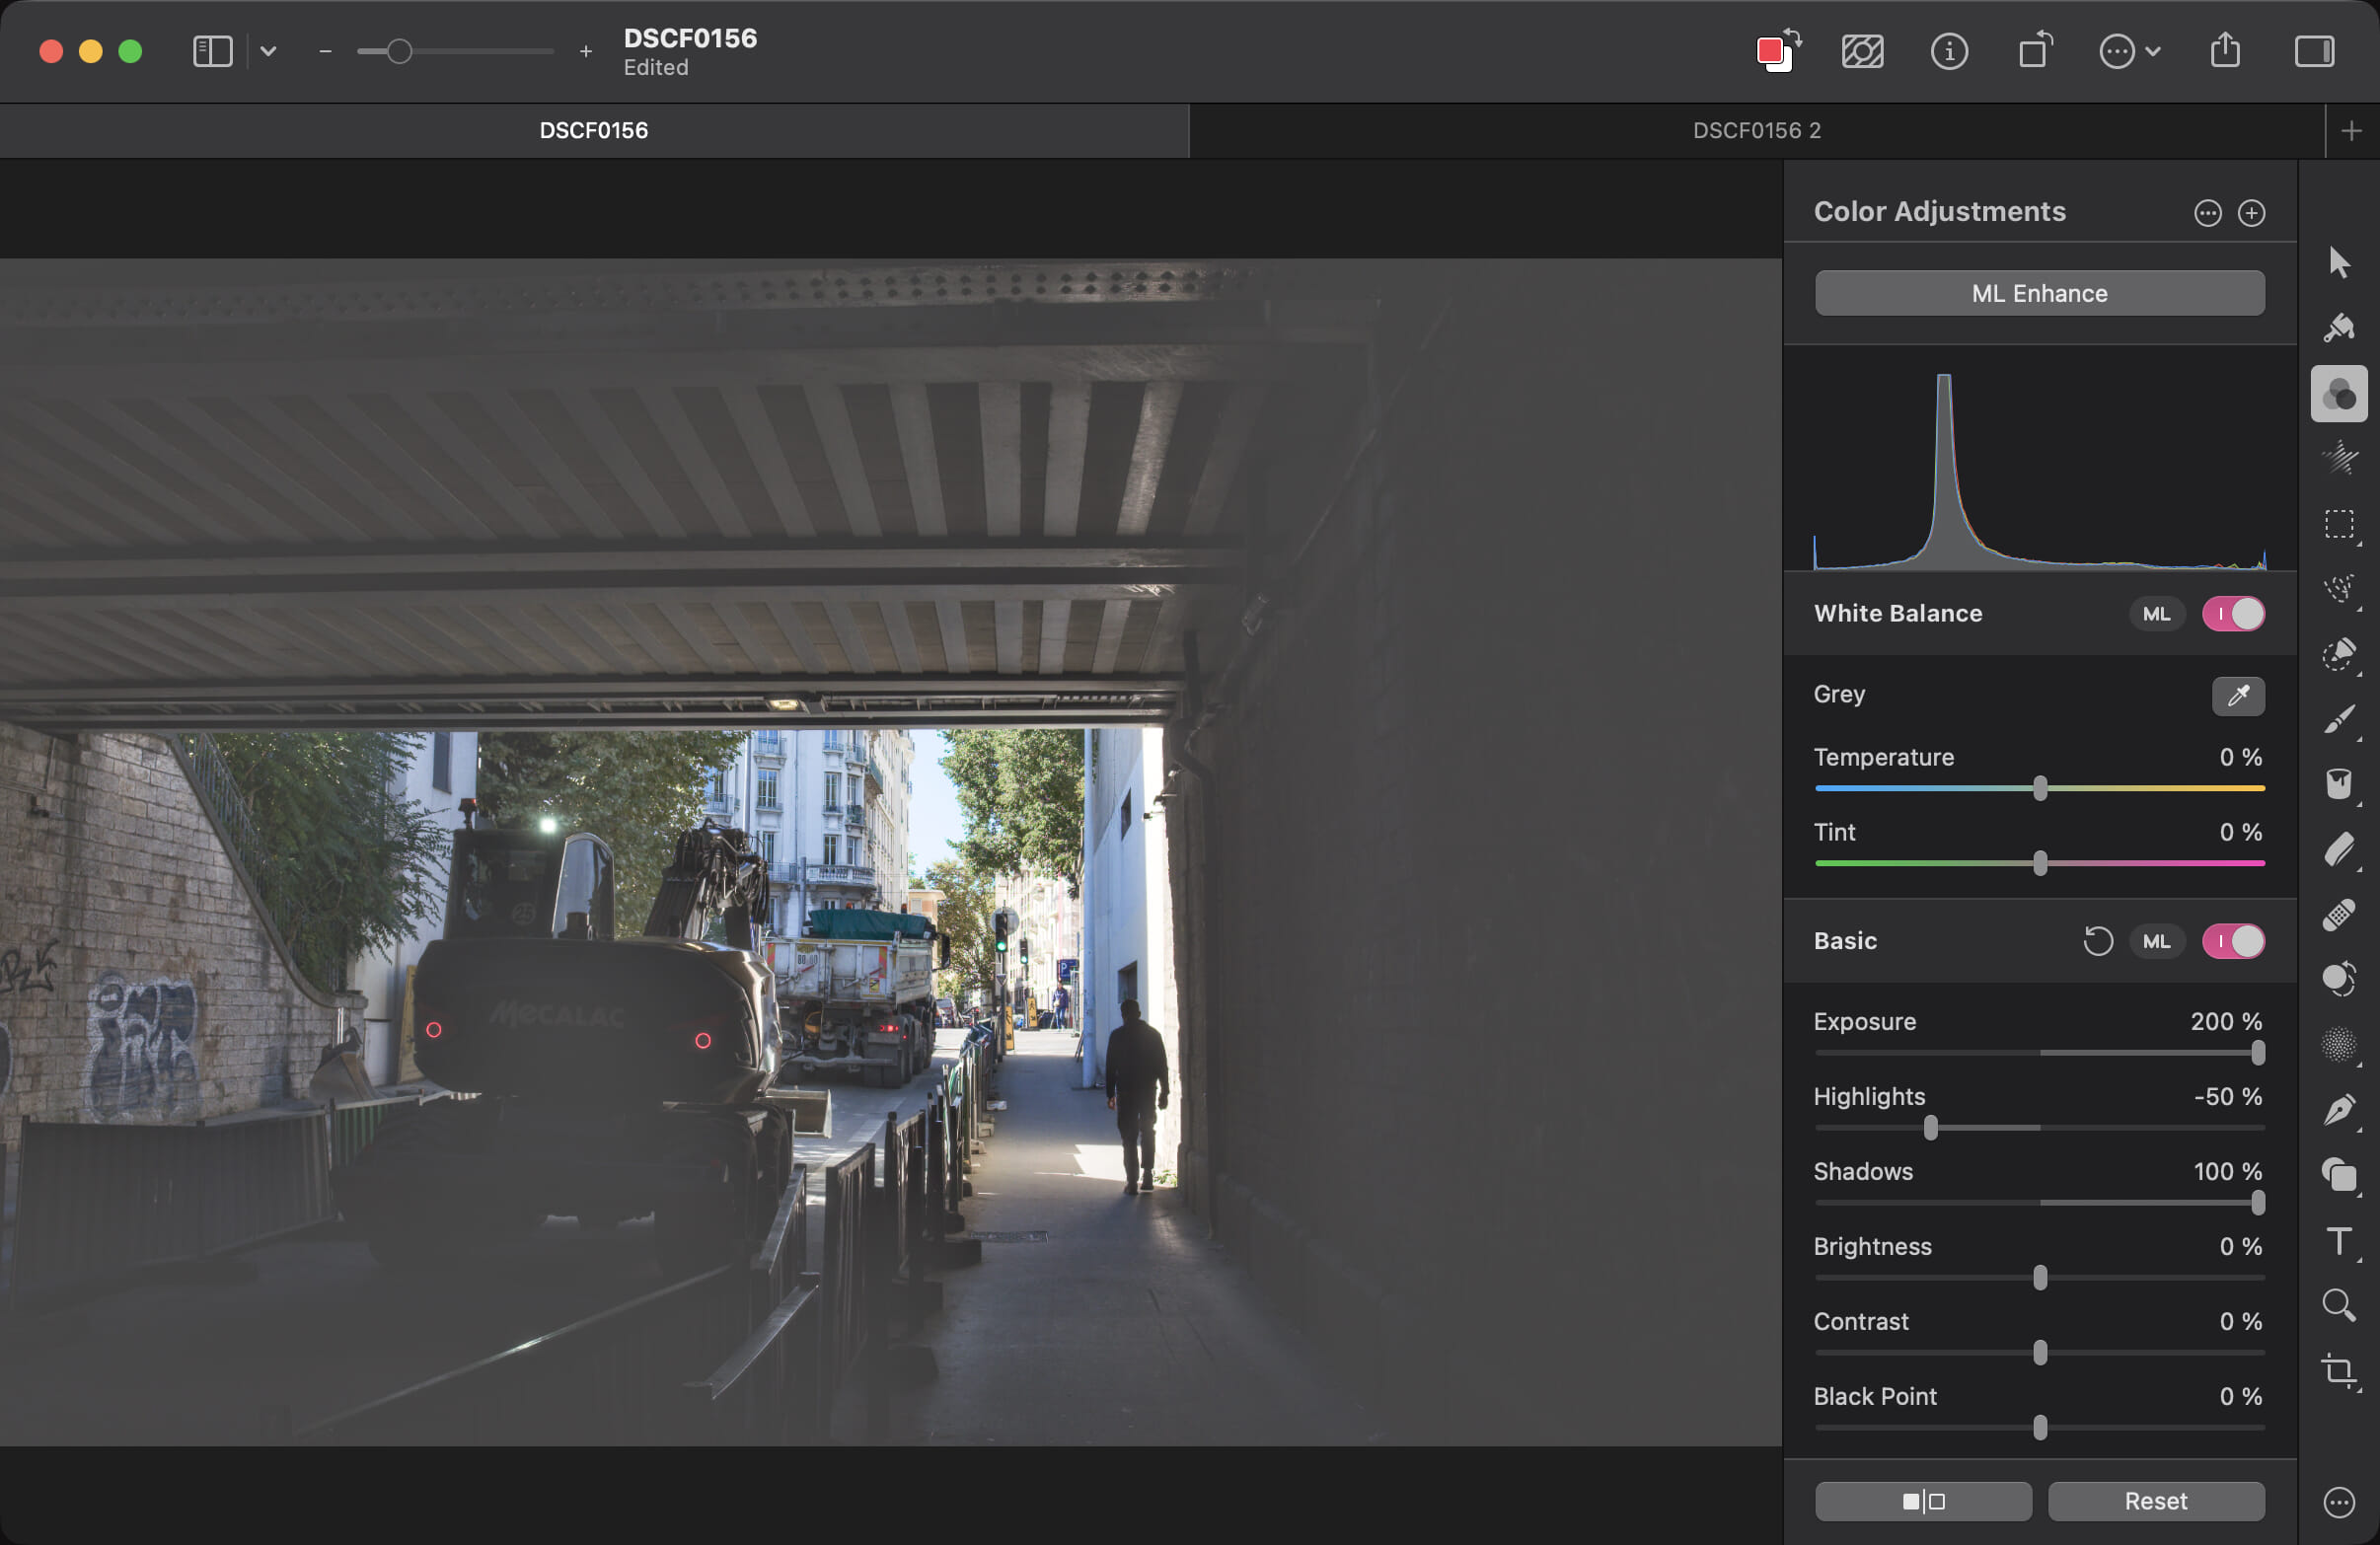Viewport: 2380px width, 1545px height.
Task: Switch to the DSCF0156 2 tab
Action: (1756, 131)
